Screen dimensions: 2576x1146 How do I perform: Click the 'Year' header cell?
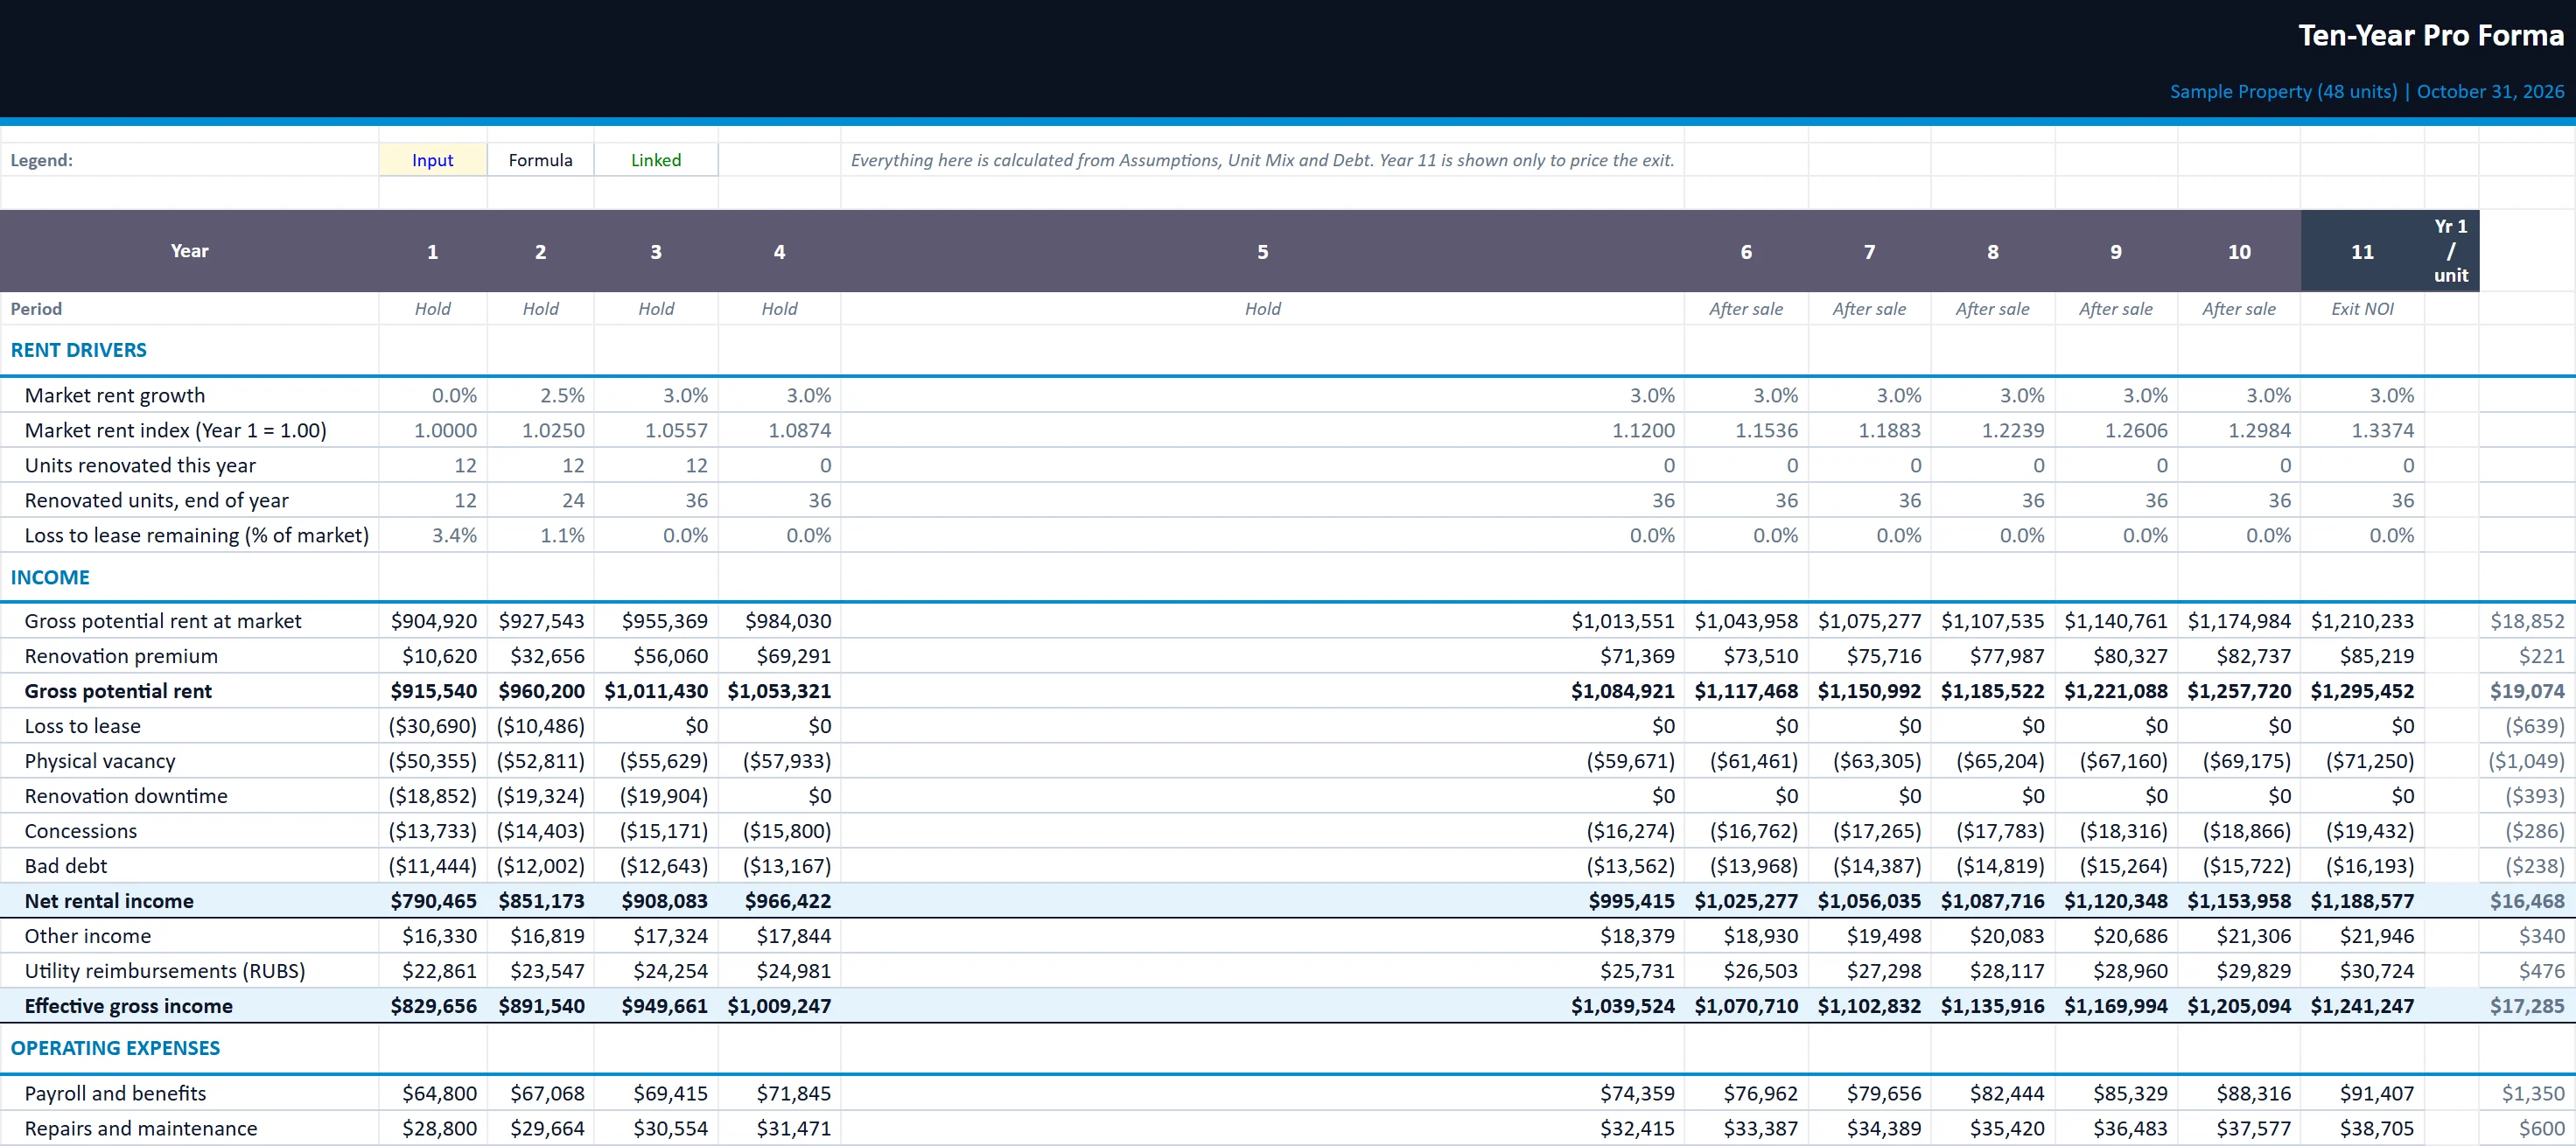[x=189, y=251]
